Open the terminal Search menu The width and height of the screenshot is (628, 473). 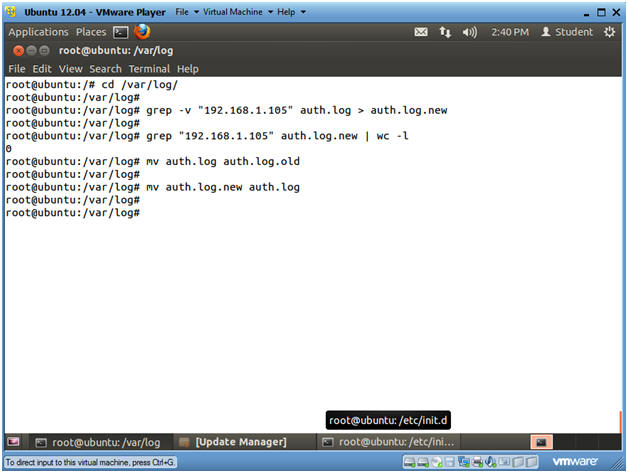click(105, 69)
